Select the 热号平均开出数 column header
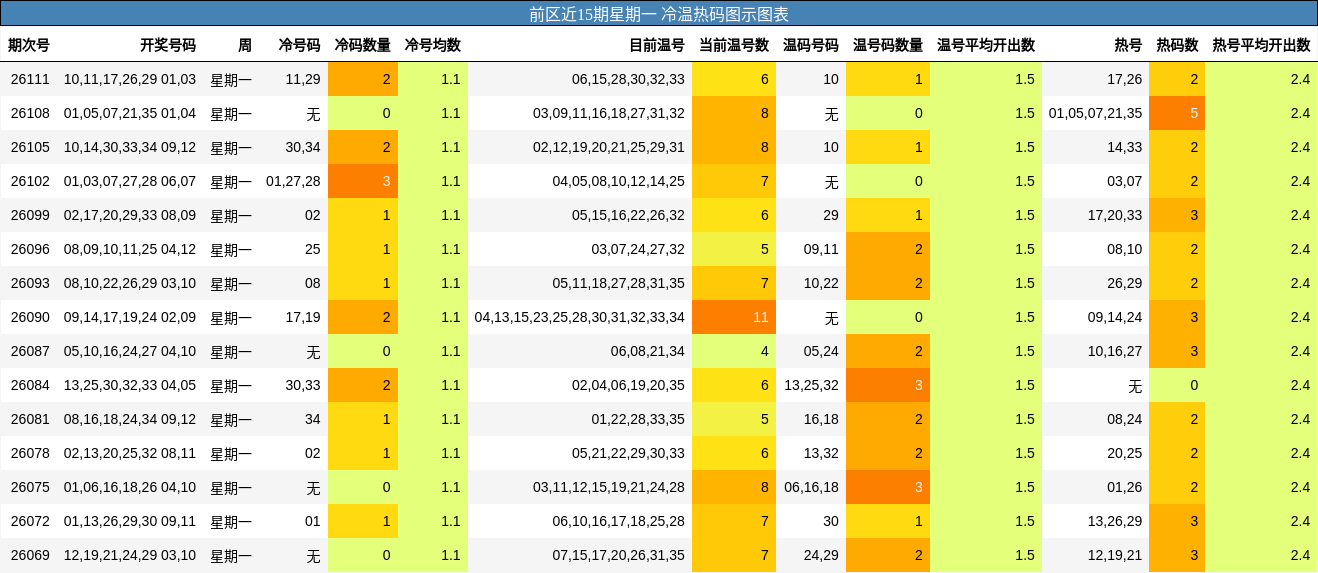The image size is (1318, 573). (1261, 45)
